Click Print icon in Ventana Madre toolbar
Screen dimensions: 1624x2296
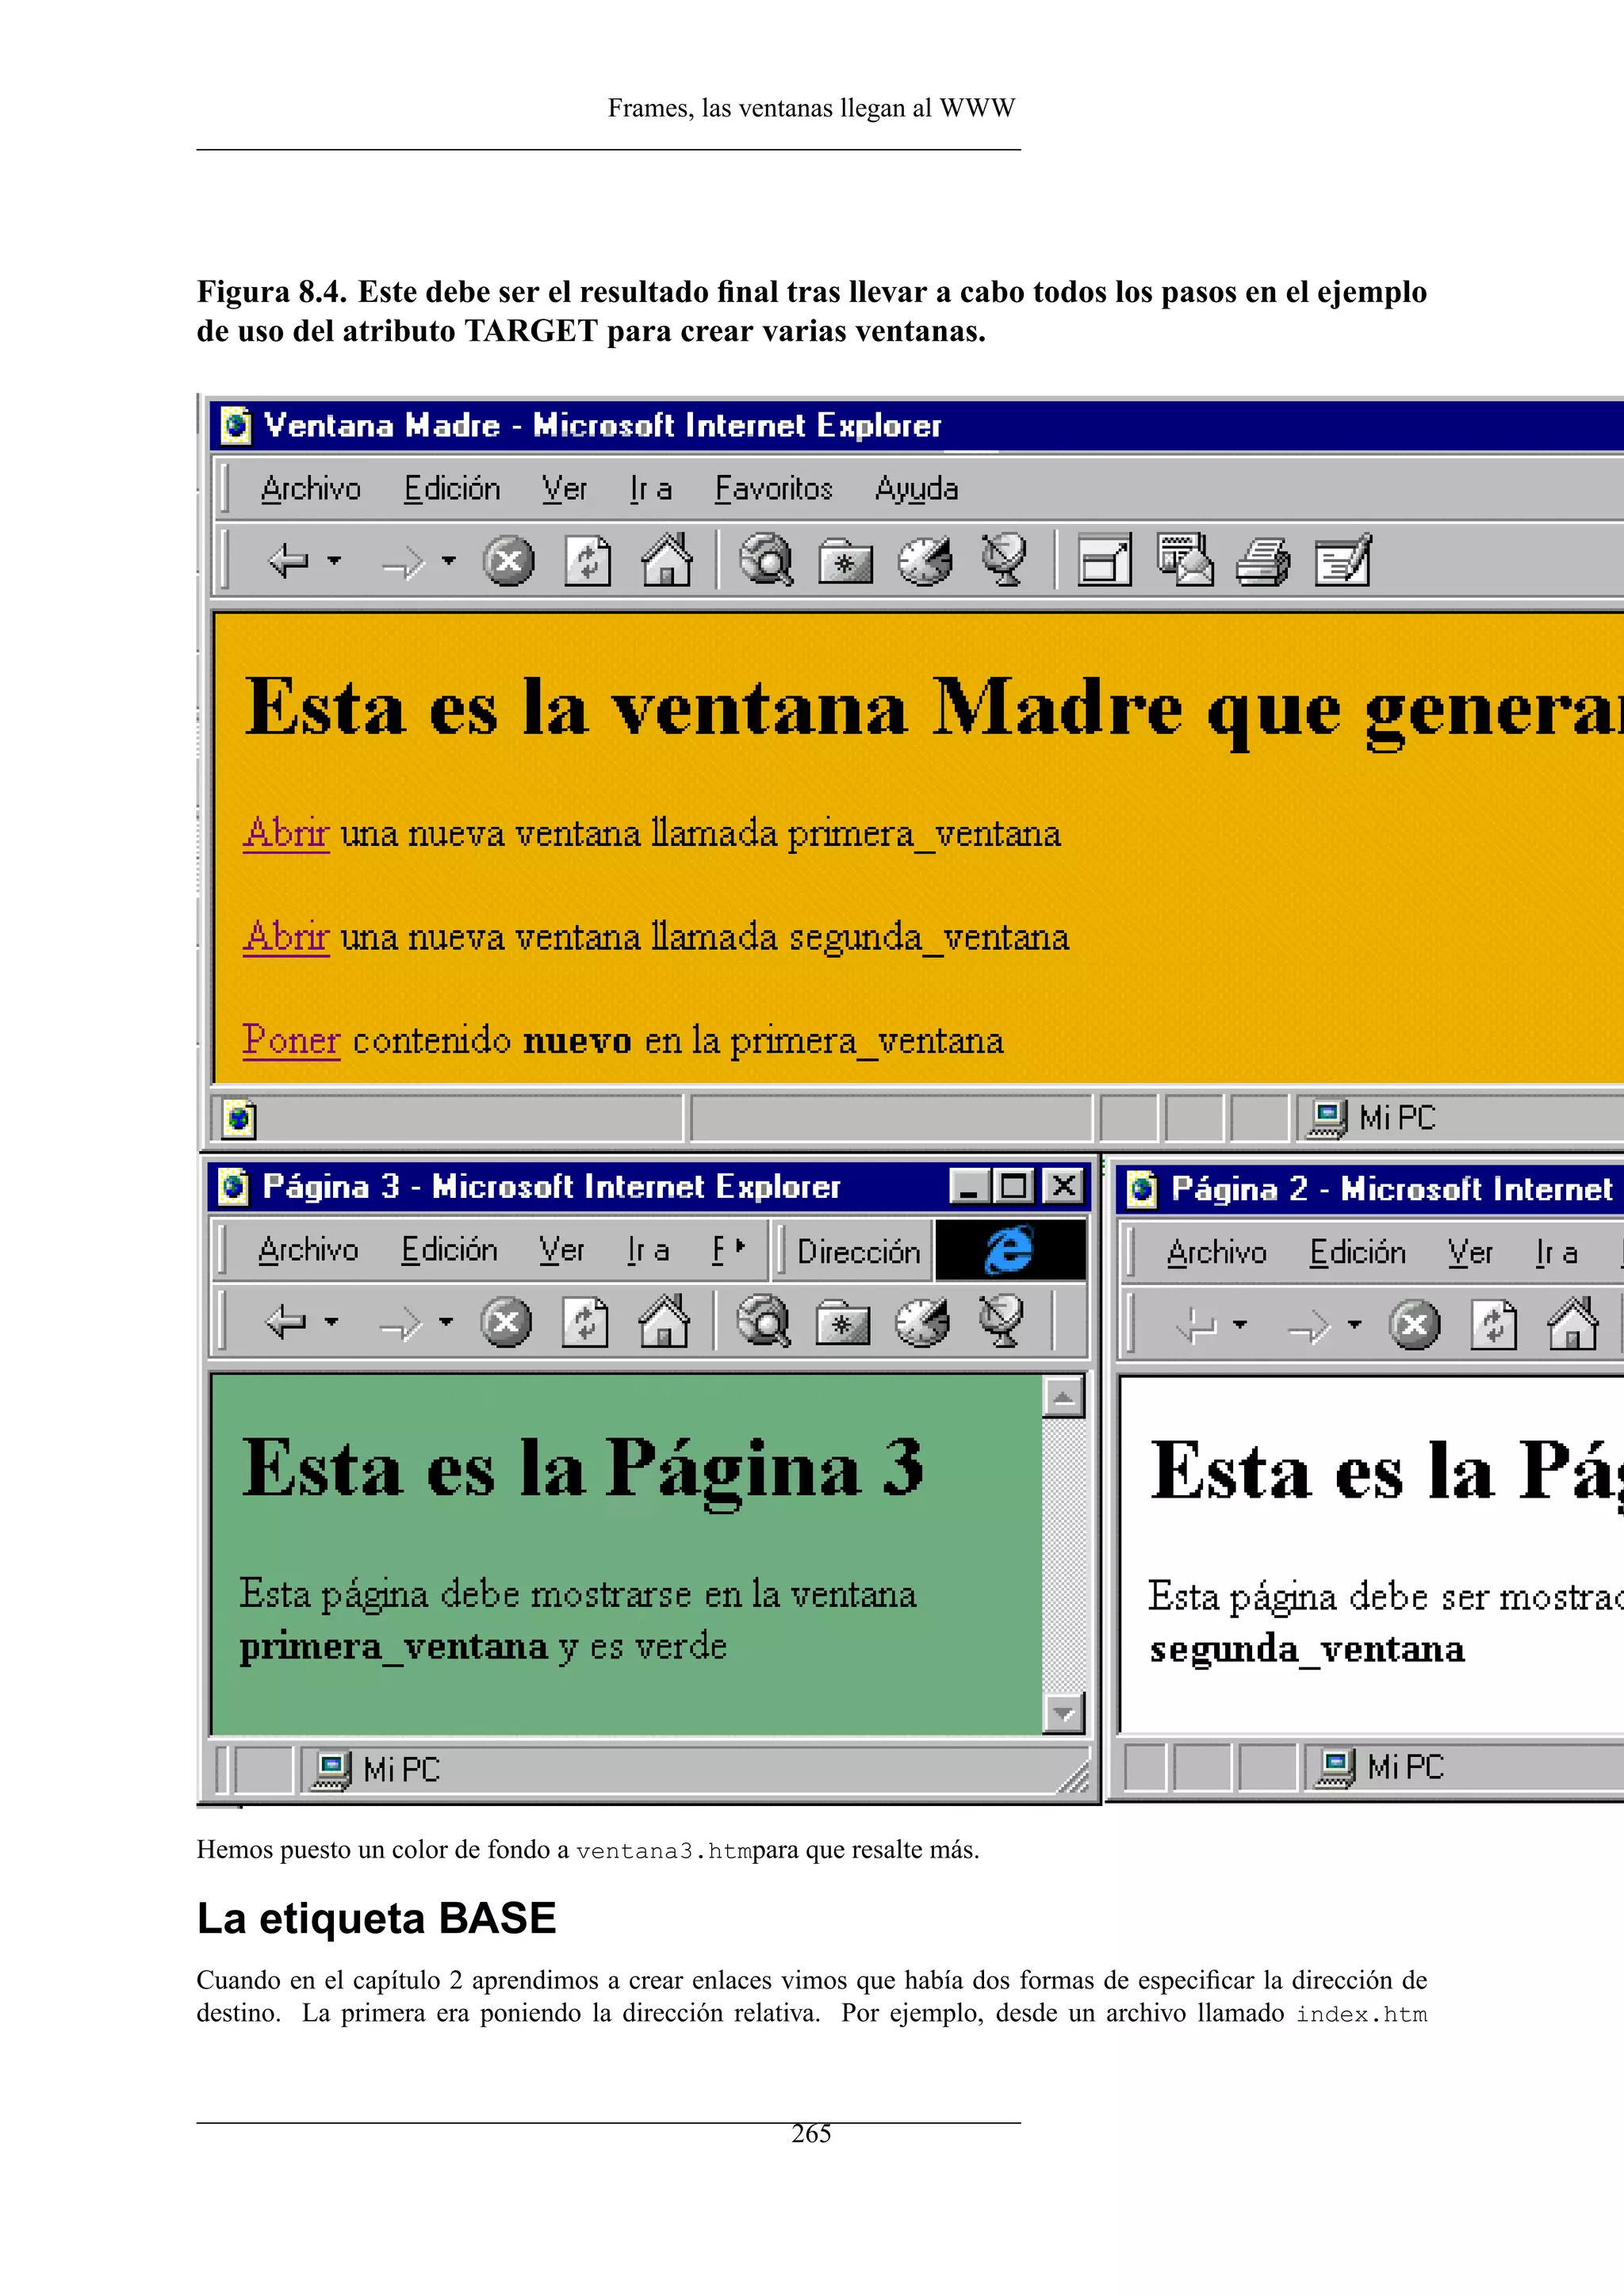pos(1263,561)
